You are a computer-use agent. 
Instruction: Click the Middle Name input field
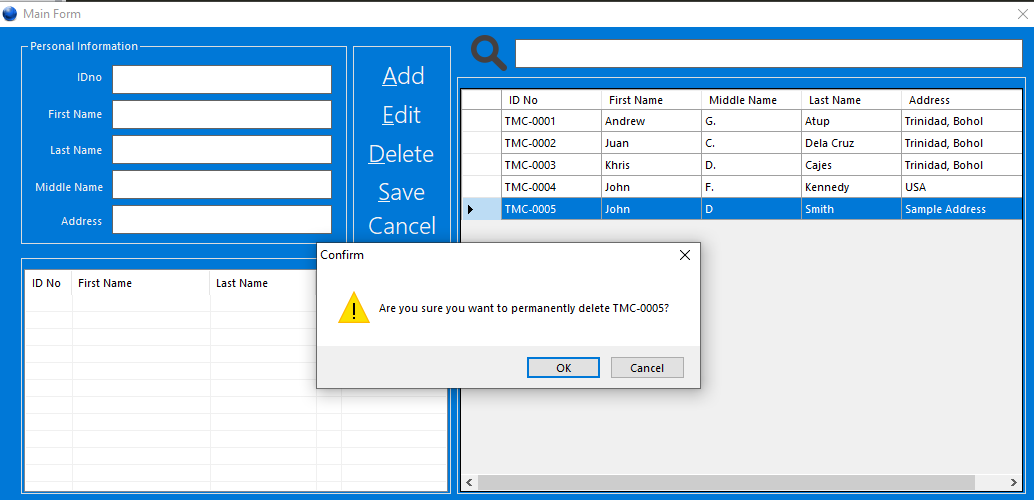pos(222,184)
